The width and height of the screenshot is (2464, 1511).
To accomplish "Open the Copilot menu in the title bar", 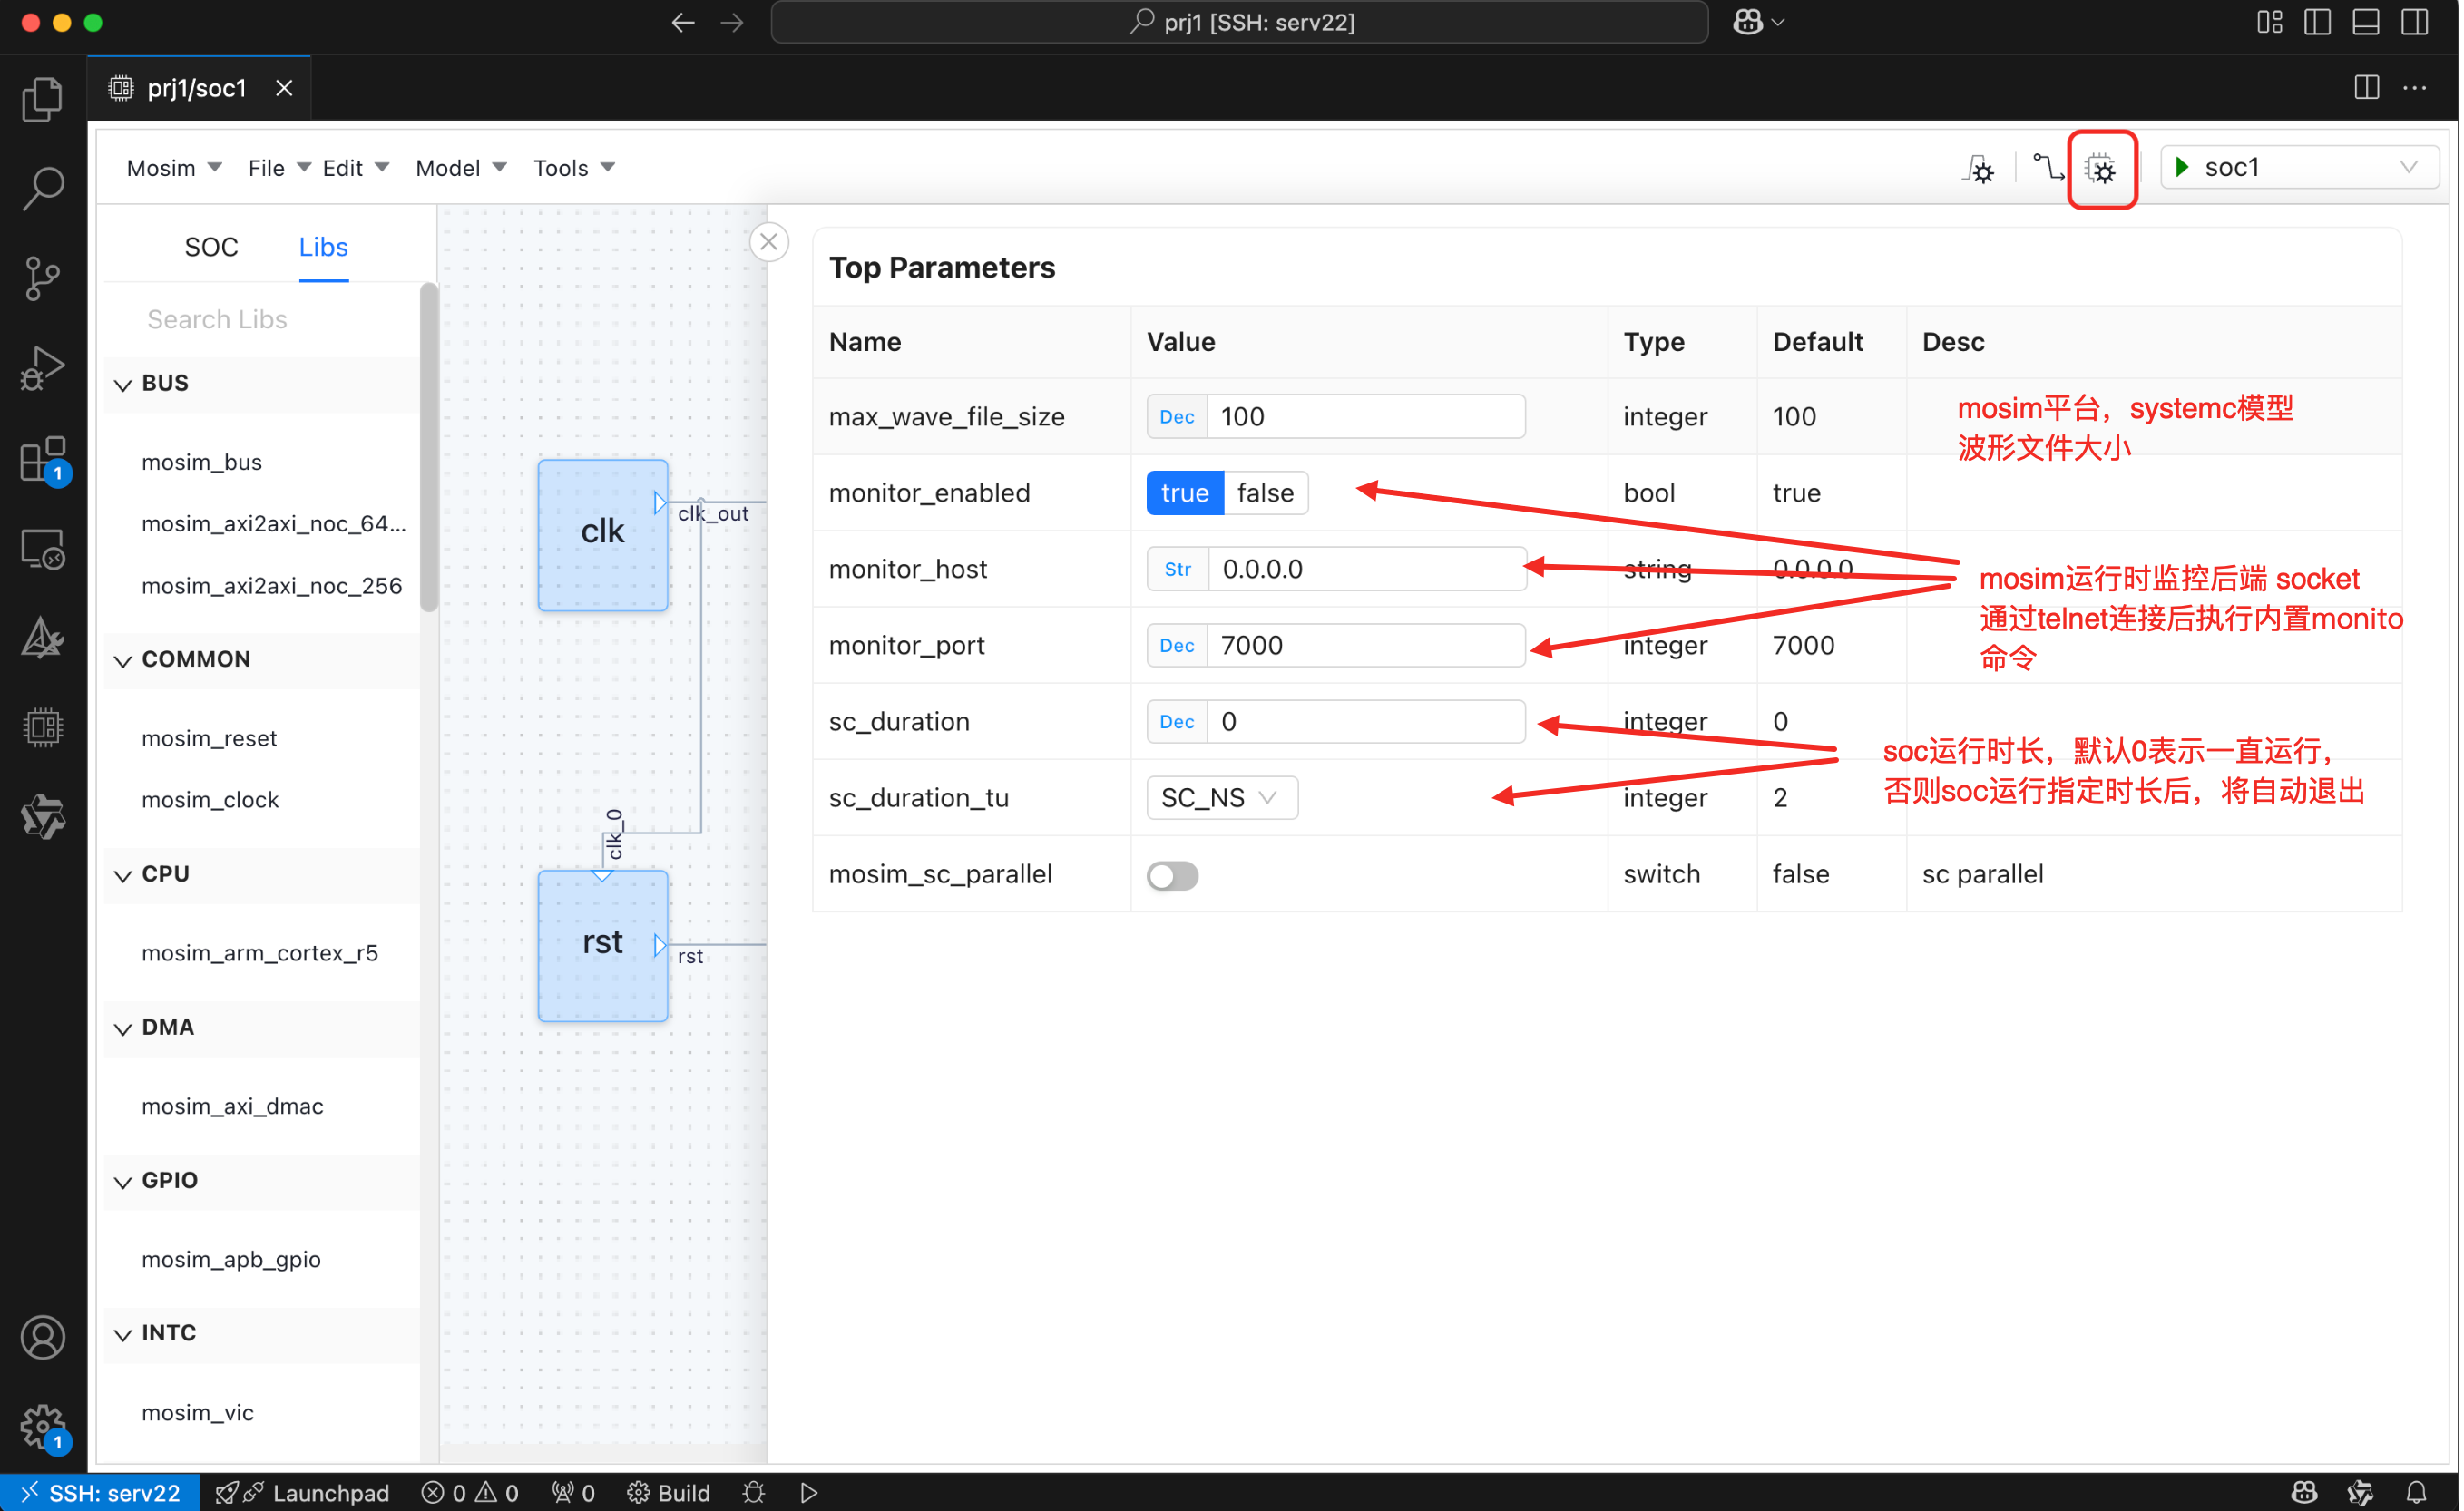I will [x=1759, y=22].
